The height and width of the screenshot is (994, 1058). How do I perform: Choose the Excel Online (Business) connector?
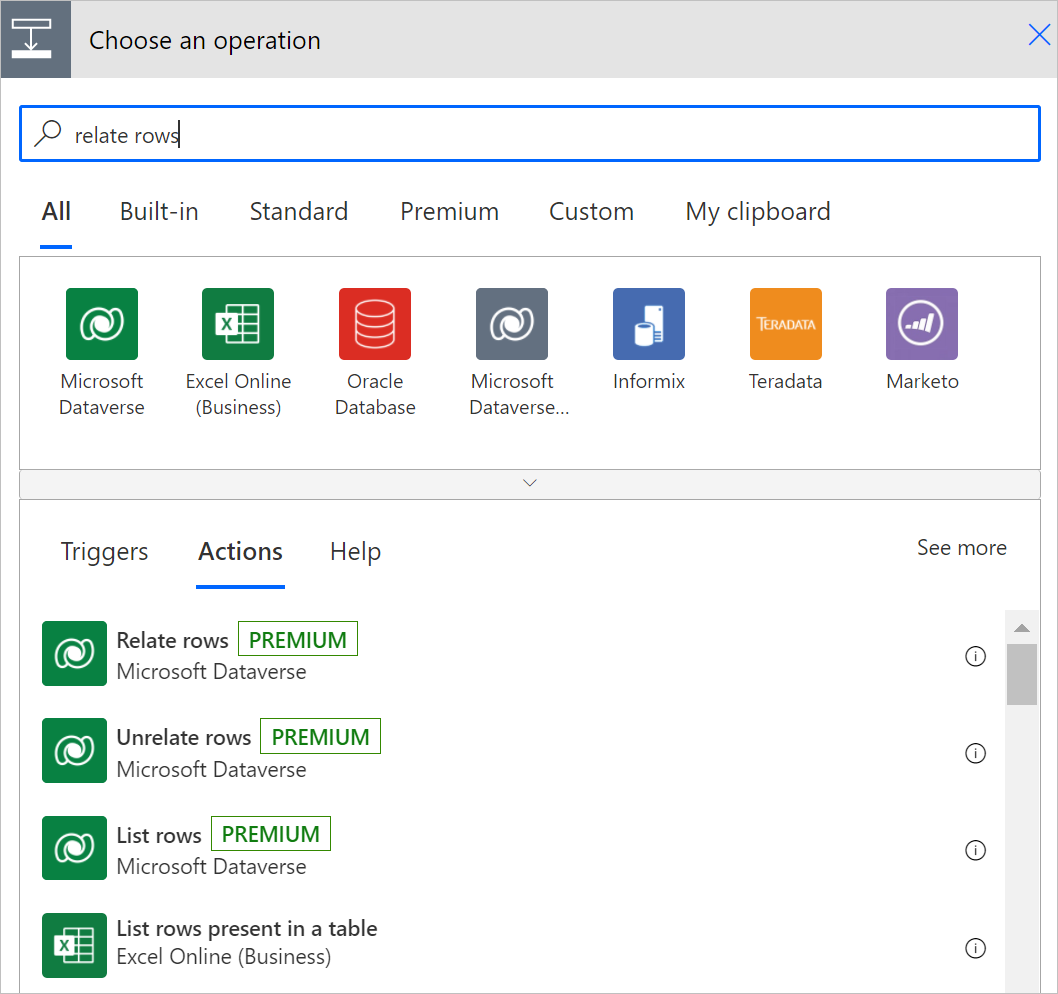[238, 324]
